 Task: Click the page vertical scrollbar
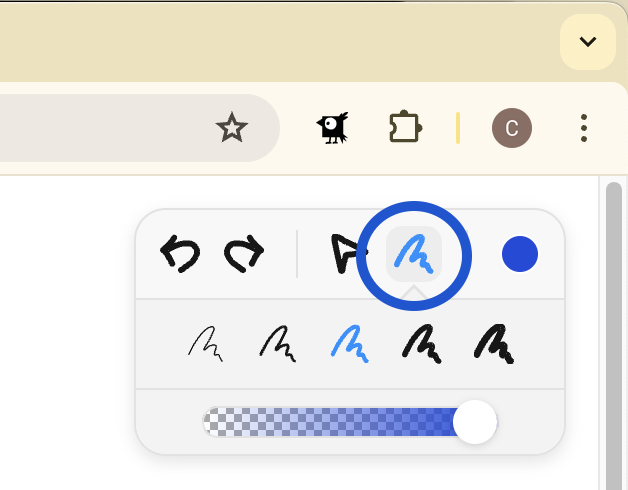point(614,336)
